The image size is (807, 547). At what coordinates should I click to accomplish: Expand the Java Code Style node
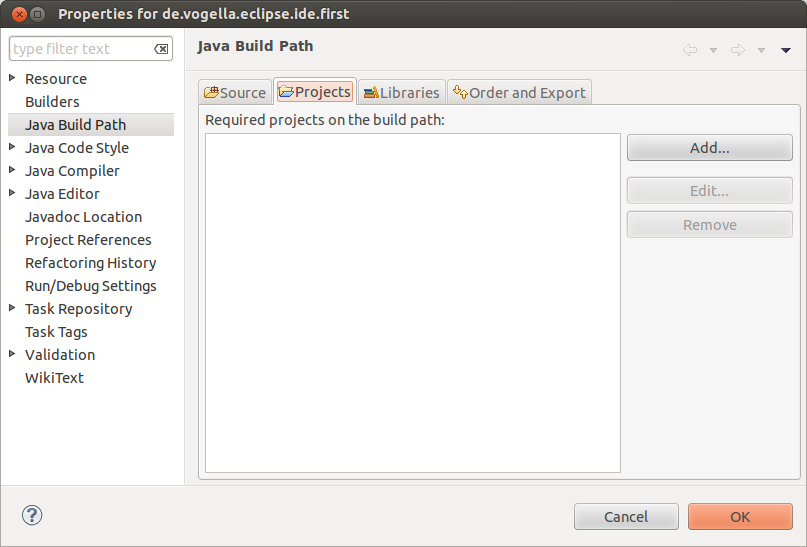[12, 147]
